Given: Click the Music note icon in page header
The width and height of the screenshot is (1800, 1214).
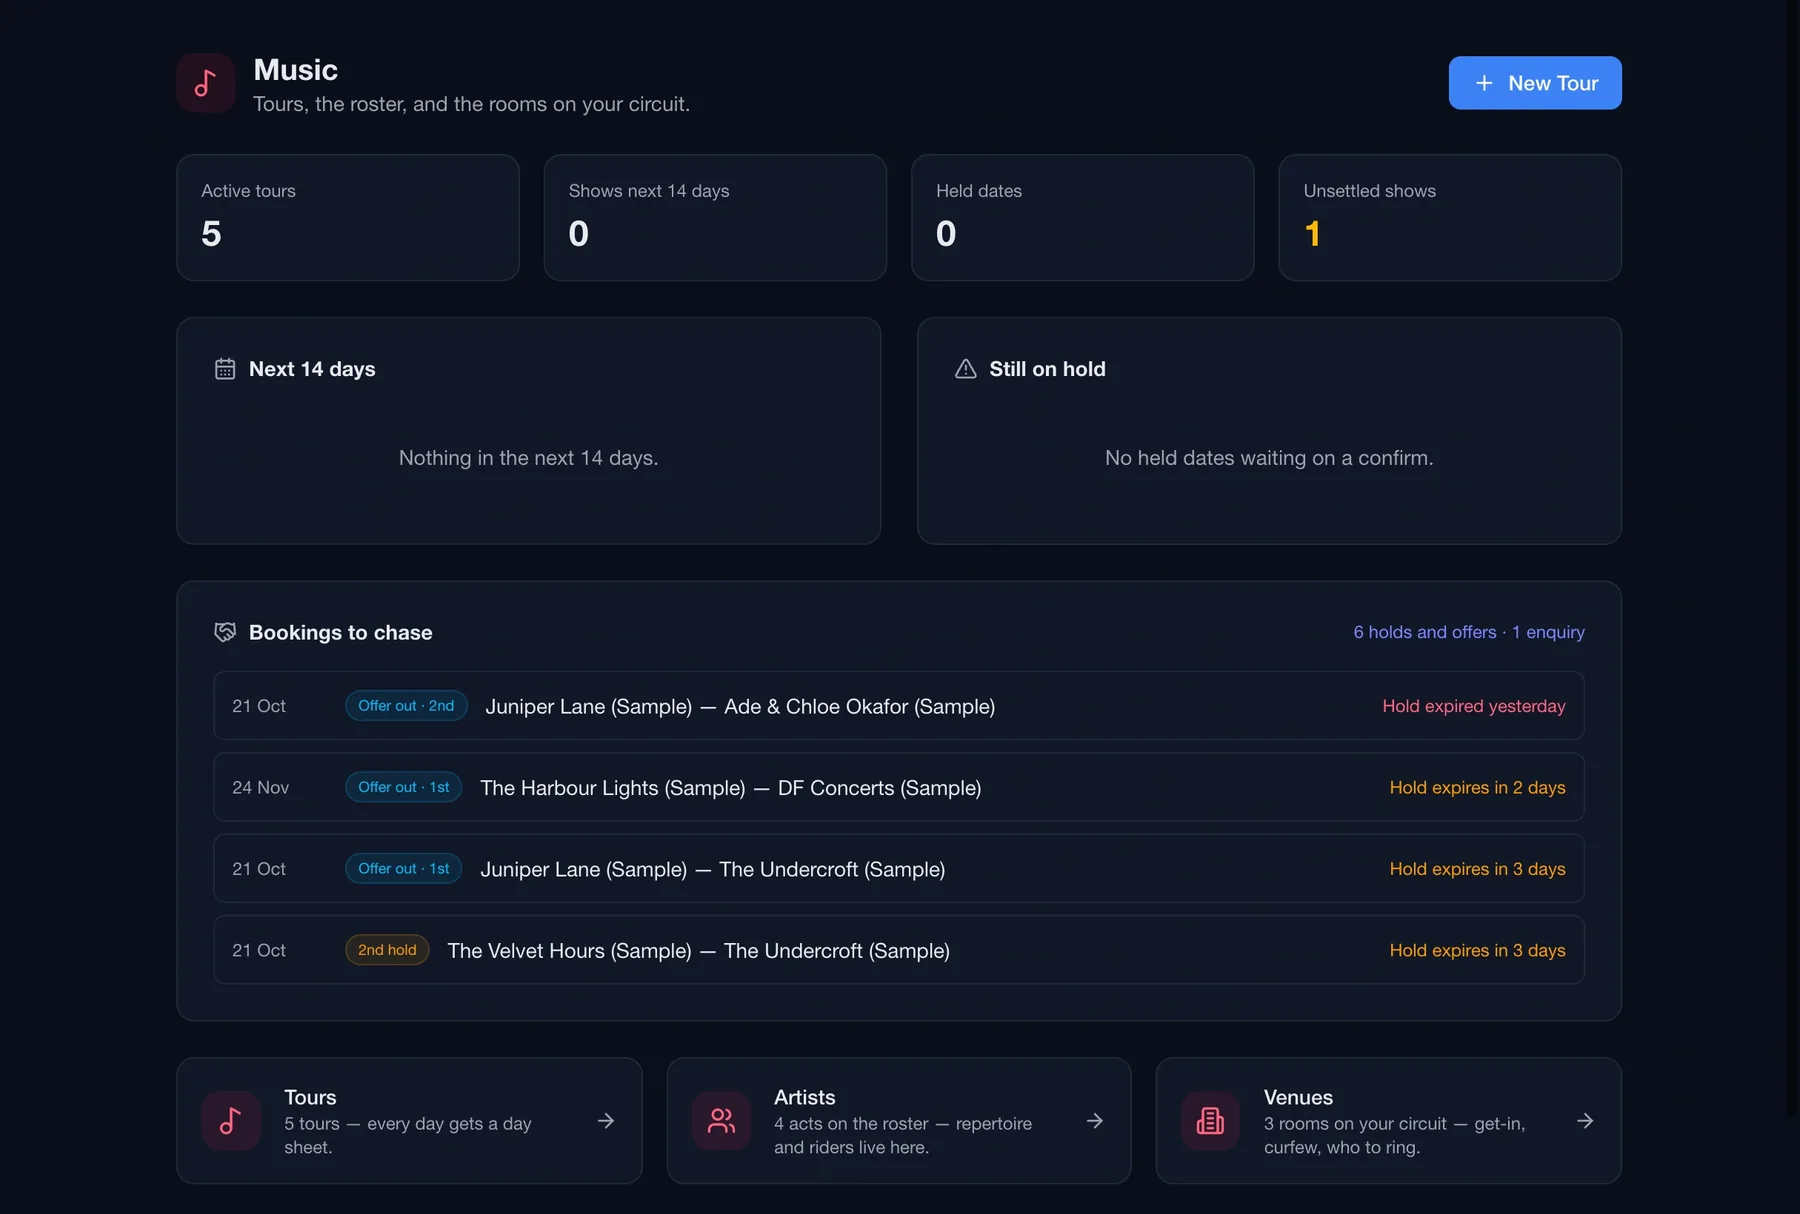Looking at the screenshot, I should point(206,83).
